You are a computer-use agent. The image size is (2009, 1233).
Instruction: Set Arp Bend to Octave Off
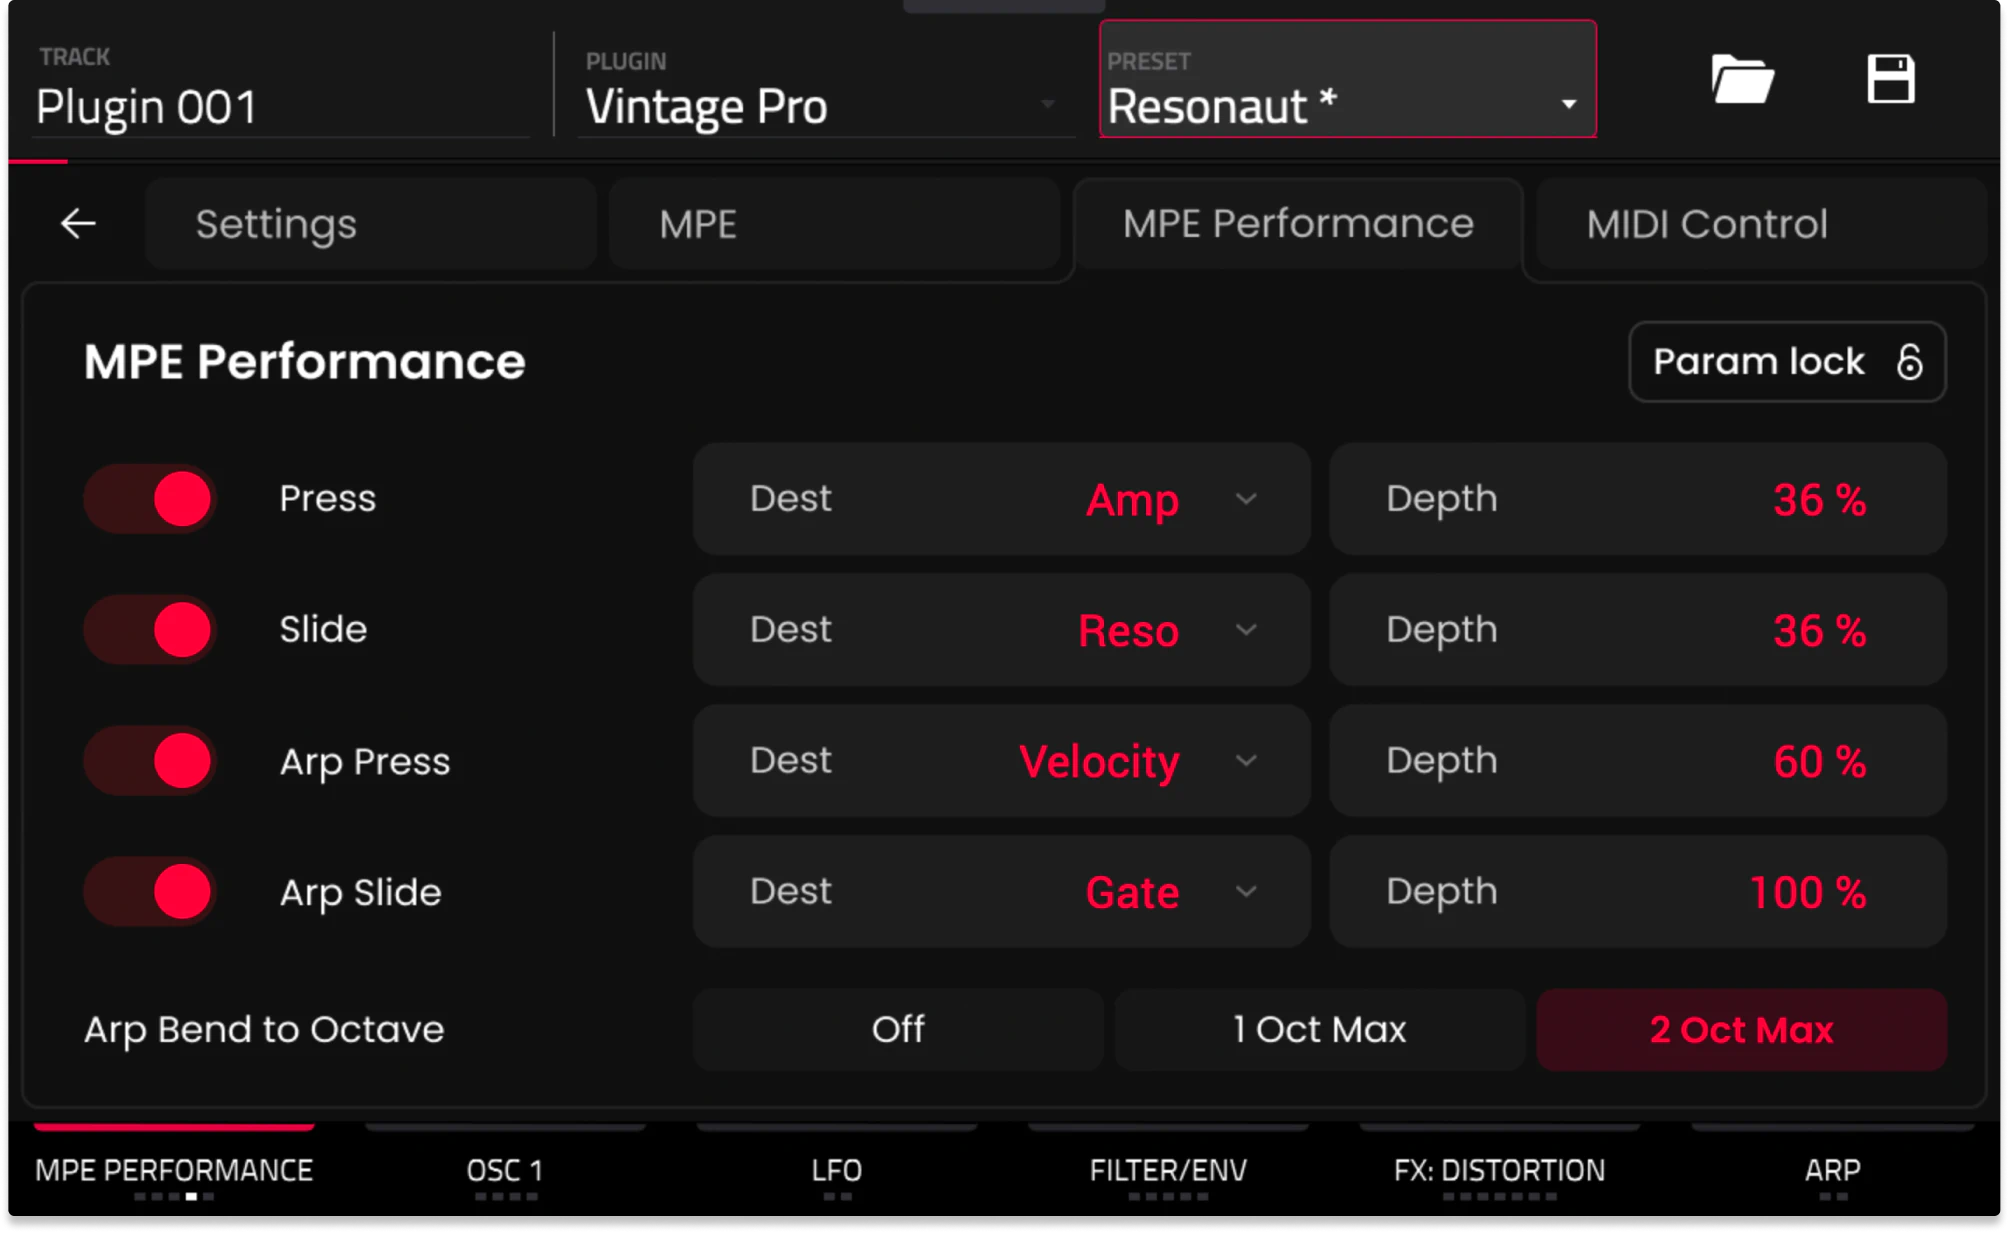pyautogui.click(x=897, y=1029)
